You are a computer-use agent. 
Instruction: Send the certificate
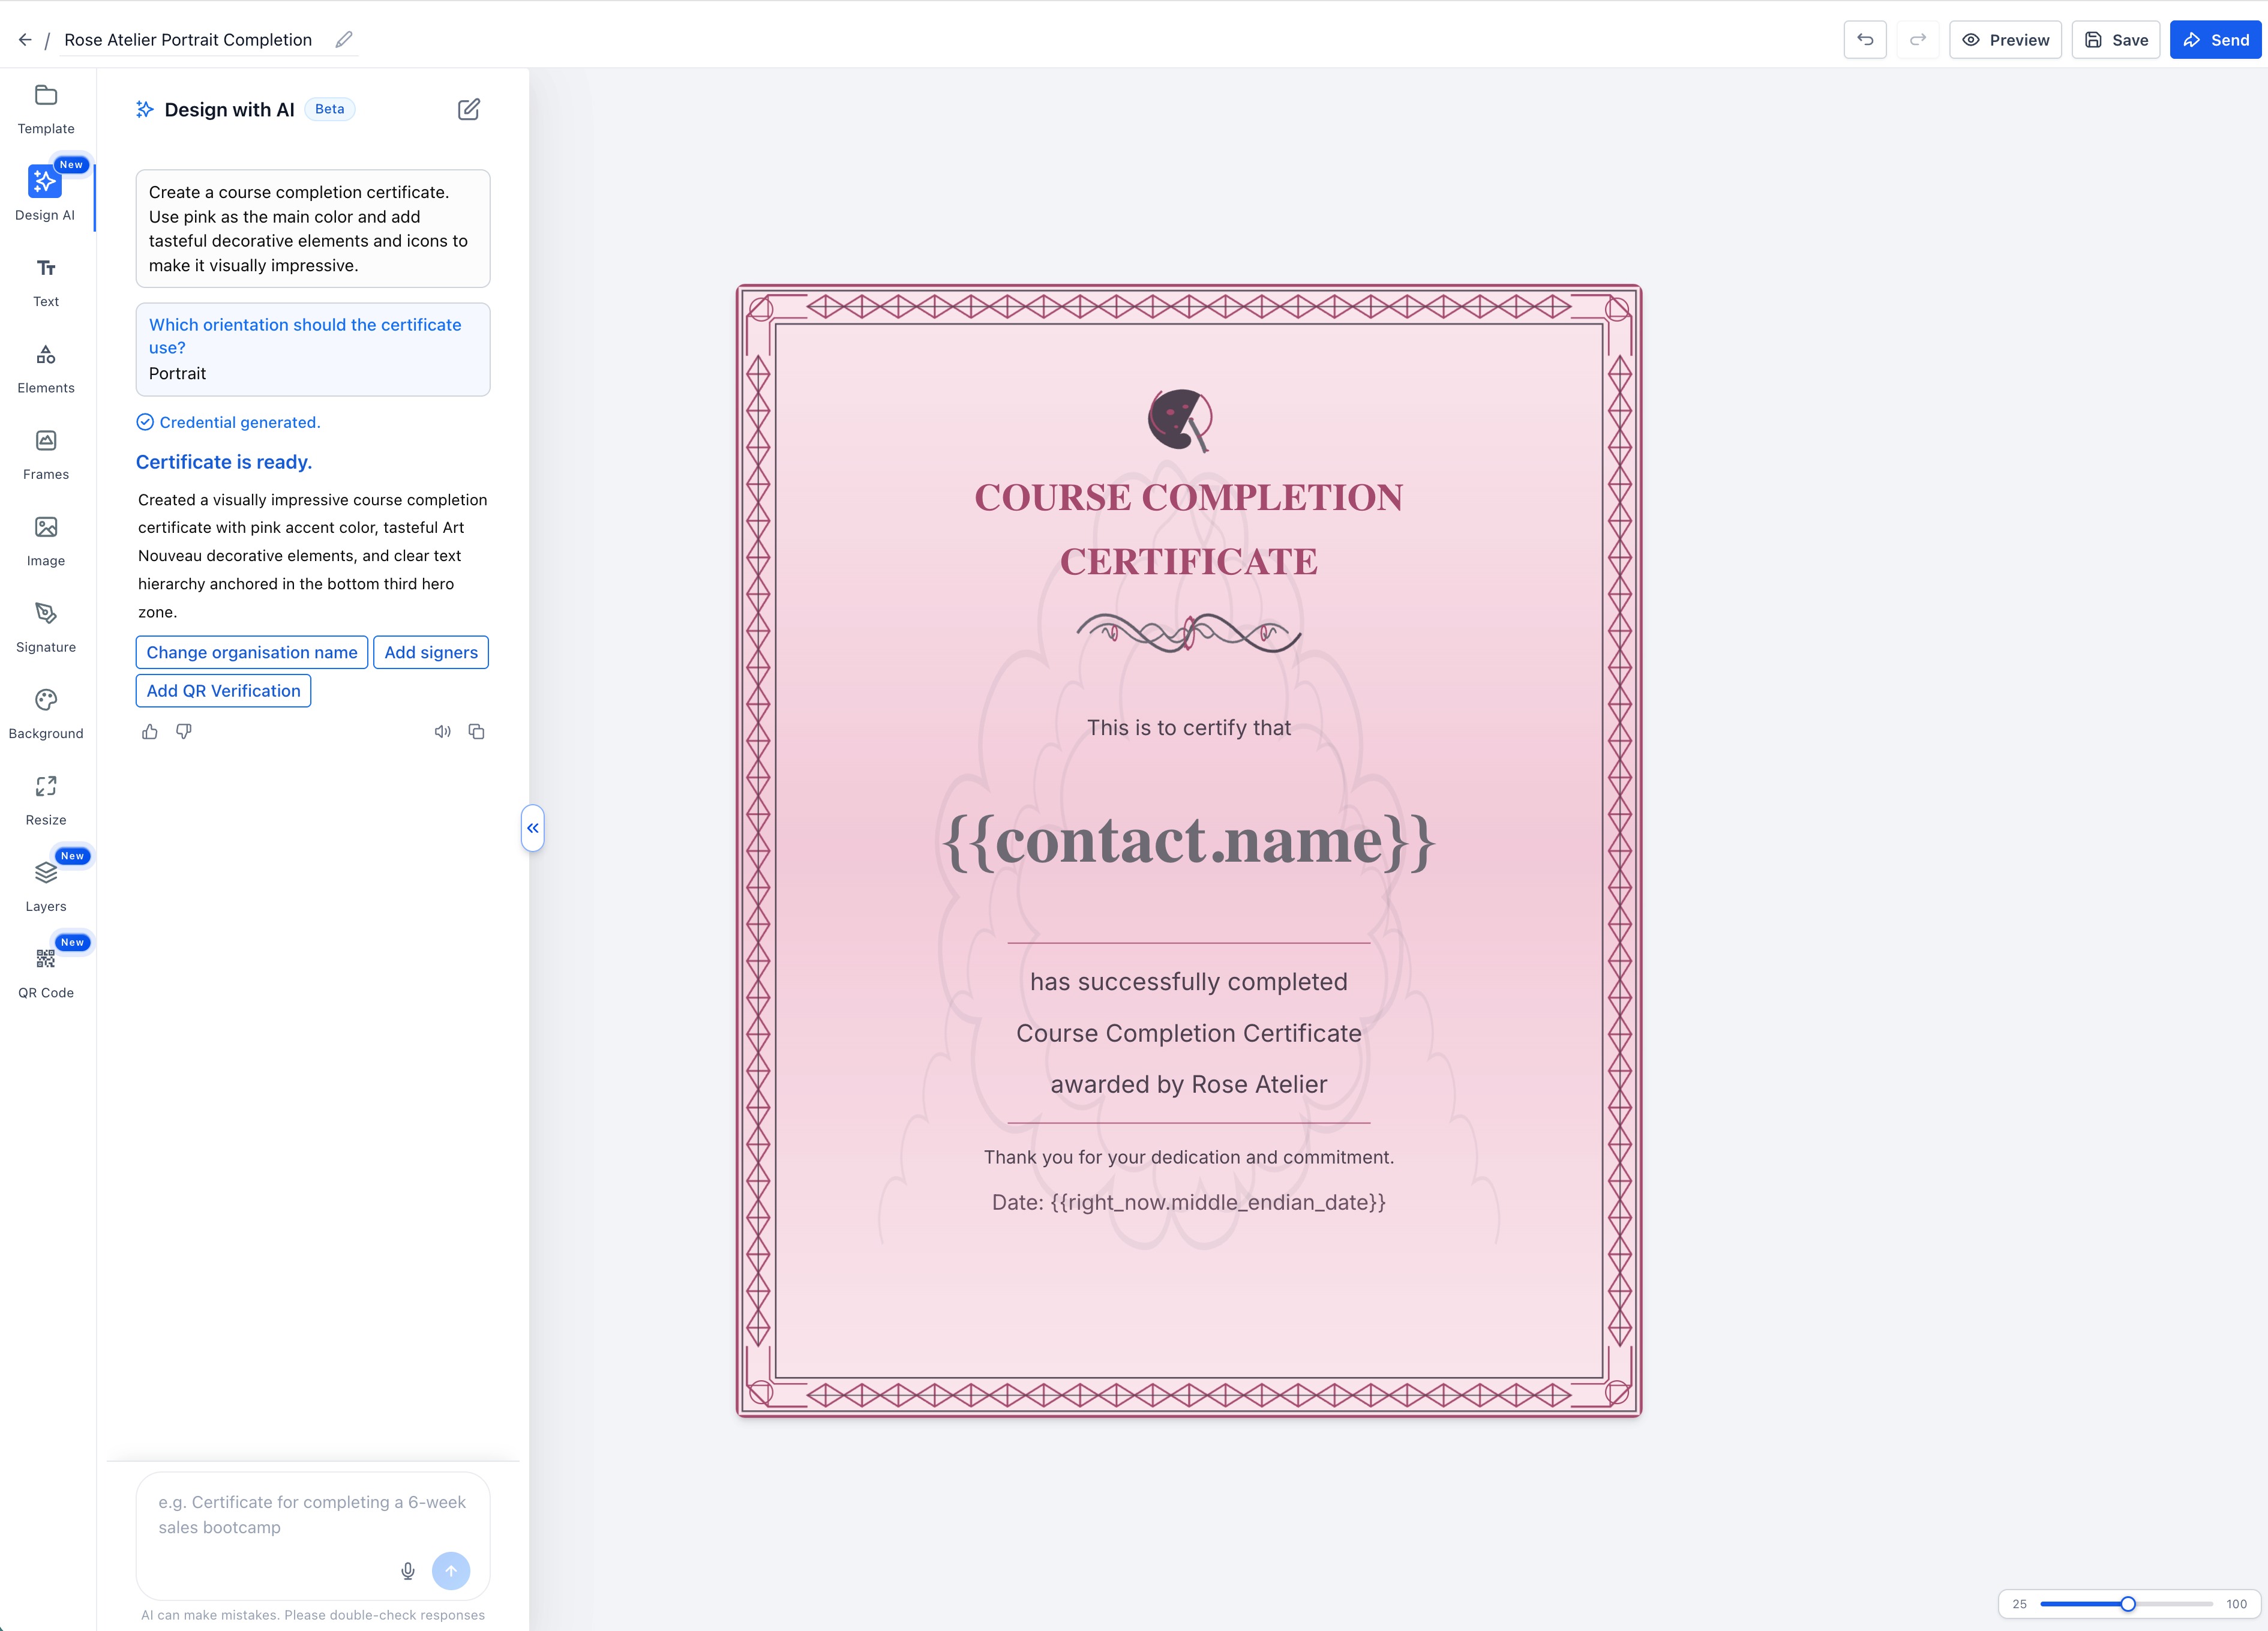[x=2215, y=40]
